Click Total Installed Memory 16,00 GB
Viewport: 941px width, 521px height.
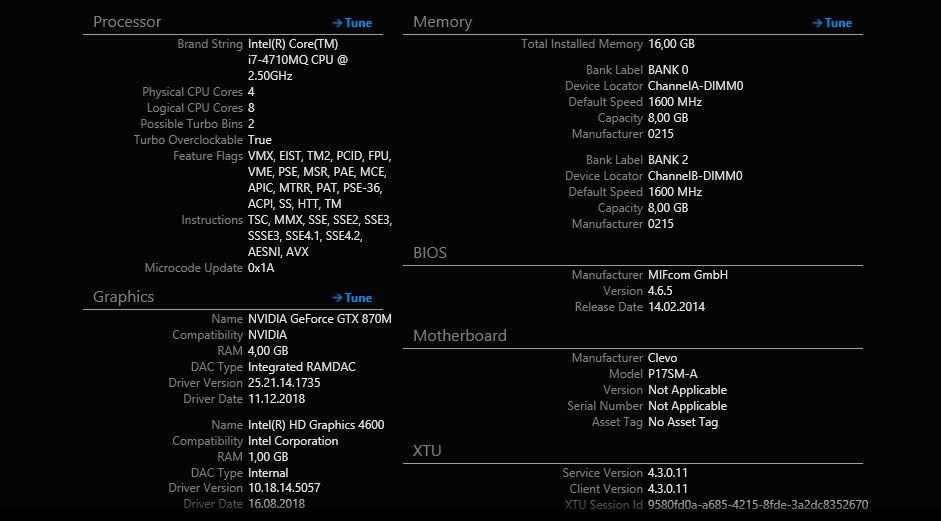tap(672, 44)
